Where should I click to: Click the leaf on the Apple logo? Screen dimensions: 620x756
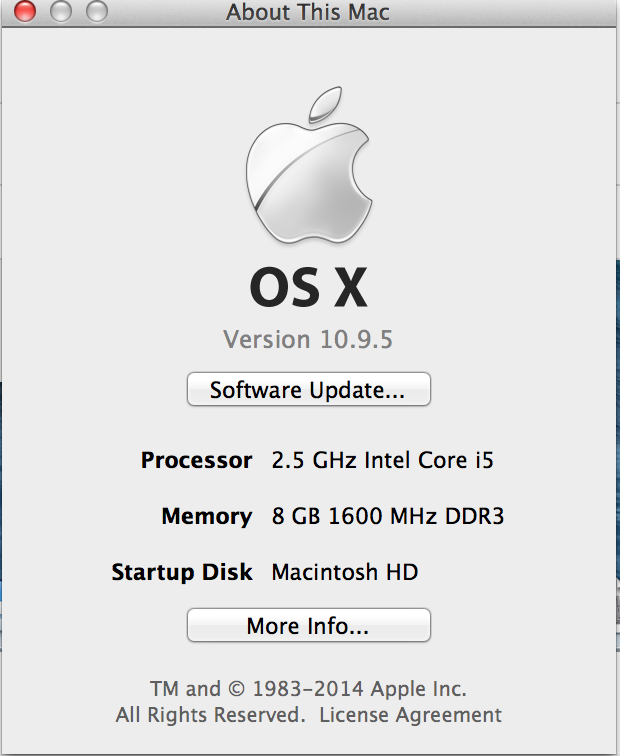324,104
